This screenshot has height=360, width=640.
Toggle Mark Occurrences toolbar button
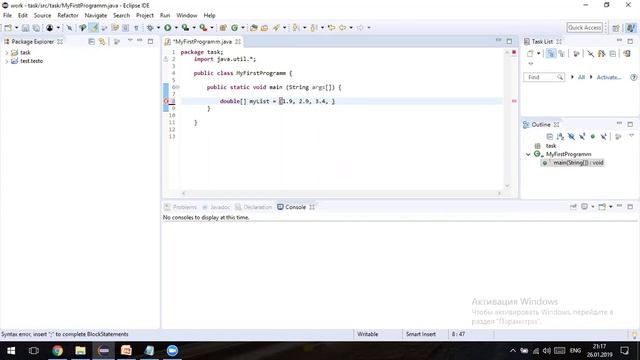pyautogui.click(x=94, y=28)
